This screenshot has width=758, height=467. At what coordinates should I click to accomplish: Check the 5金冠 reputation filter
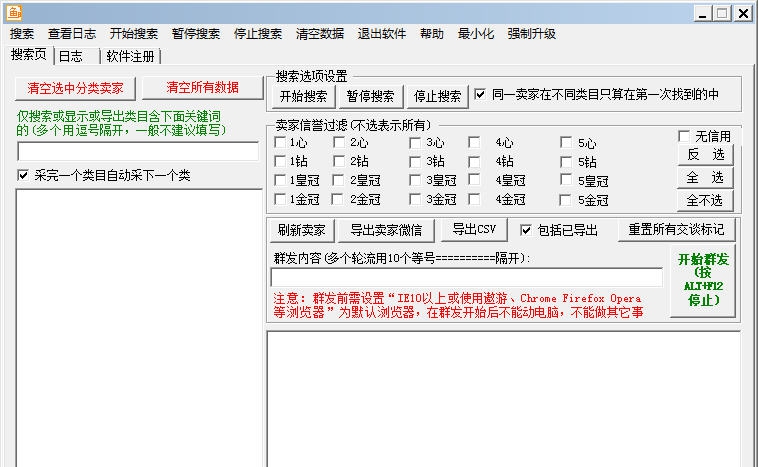(x=565, y=200)
